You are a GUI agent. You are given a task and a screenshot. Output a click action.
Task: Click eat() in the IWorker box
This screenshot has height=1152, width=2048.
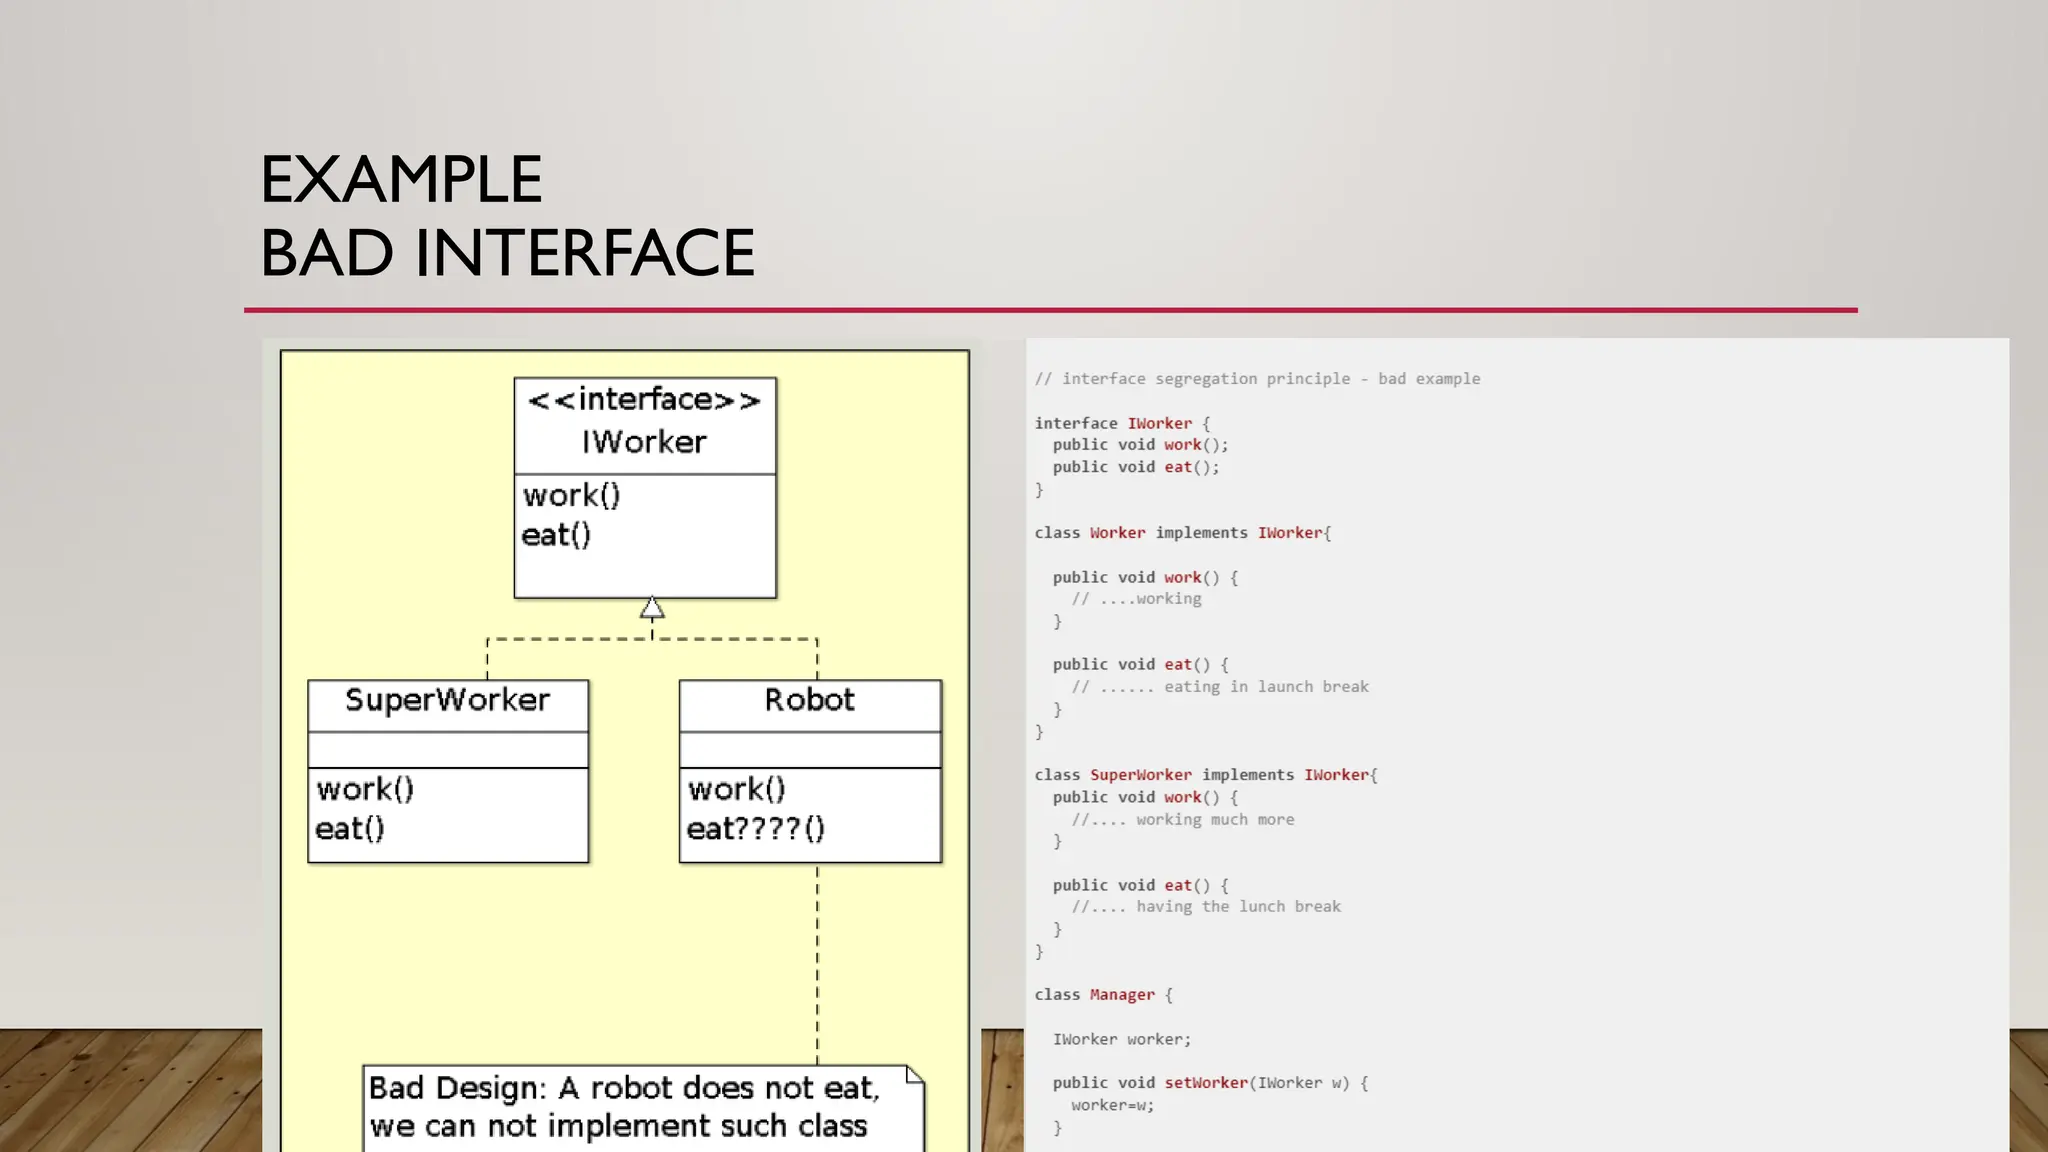click(556, 535)
